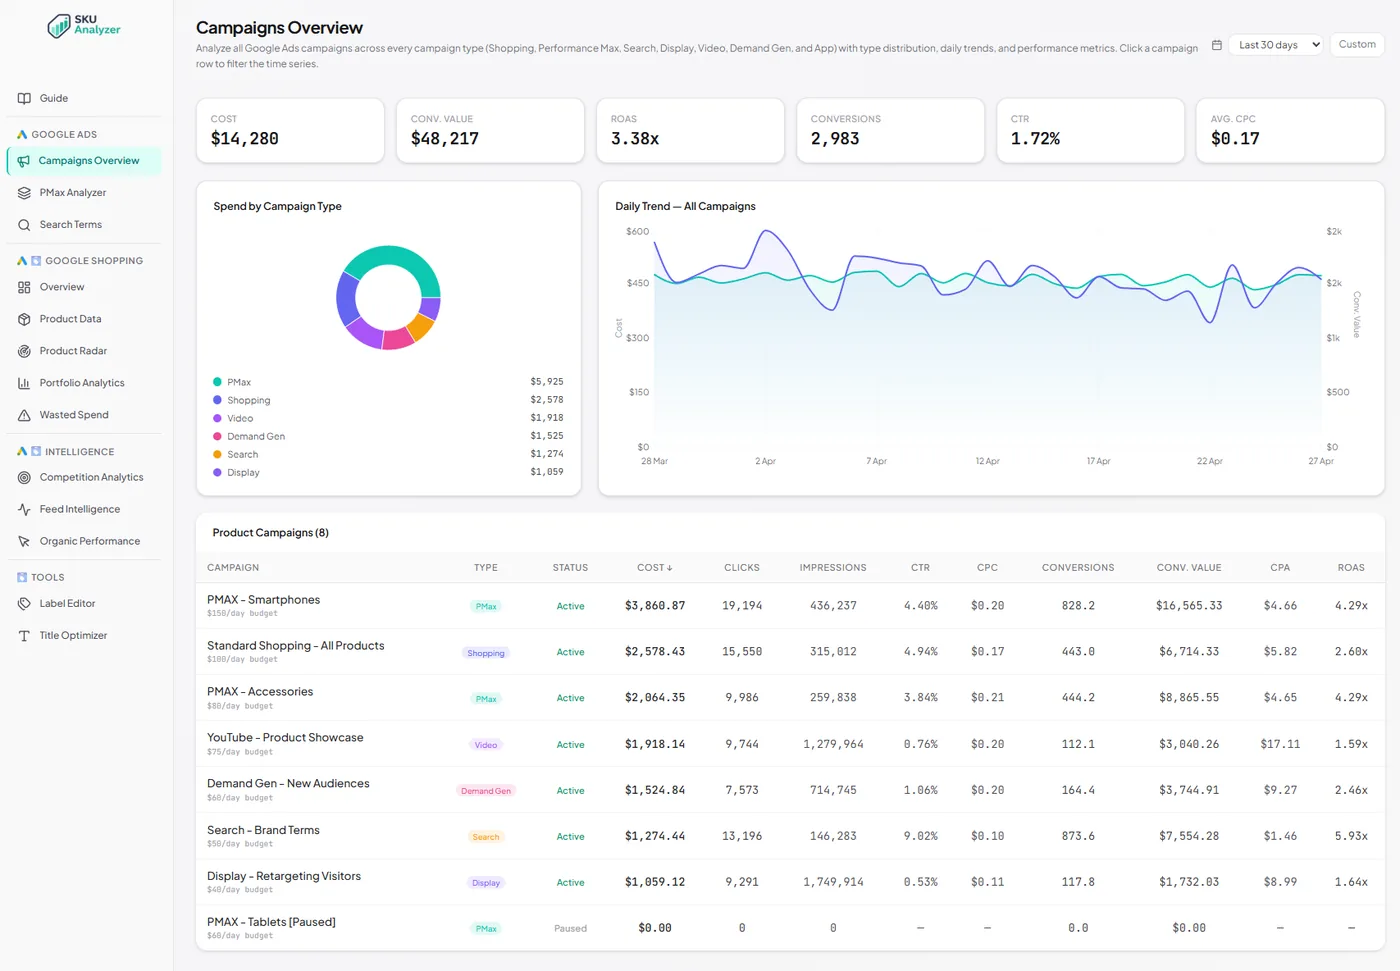Click the Portfolio Analytics chart icon
This screenshot has width=1400, height=971.
point(24,383)
